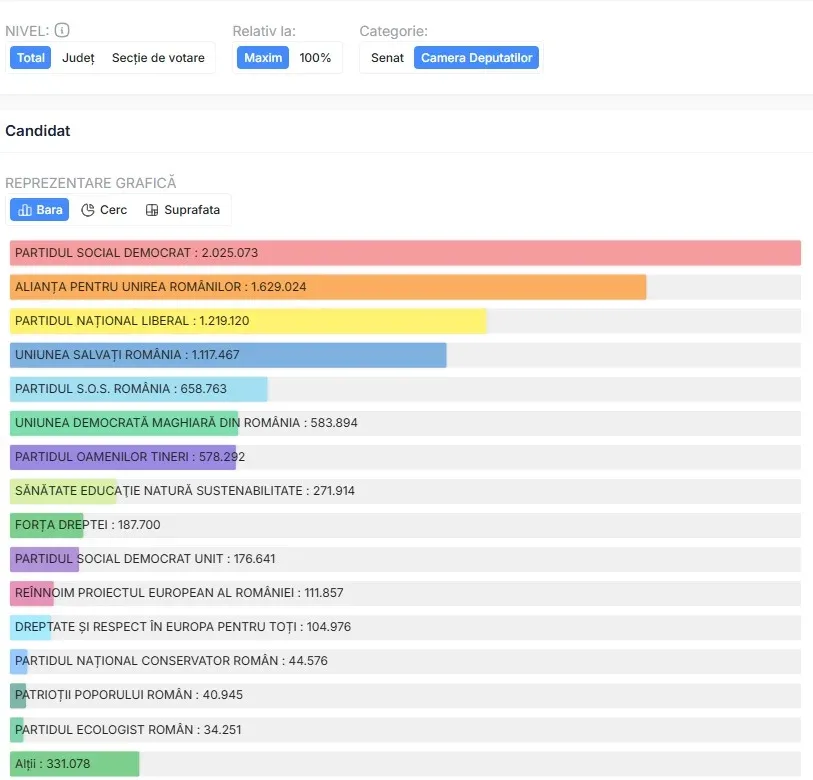Click the purple Partidul Oamenilor Tineri bar
The image size is (813, 780).
pyautogui.click(x=123, y=457)
